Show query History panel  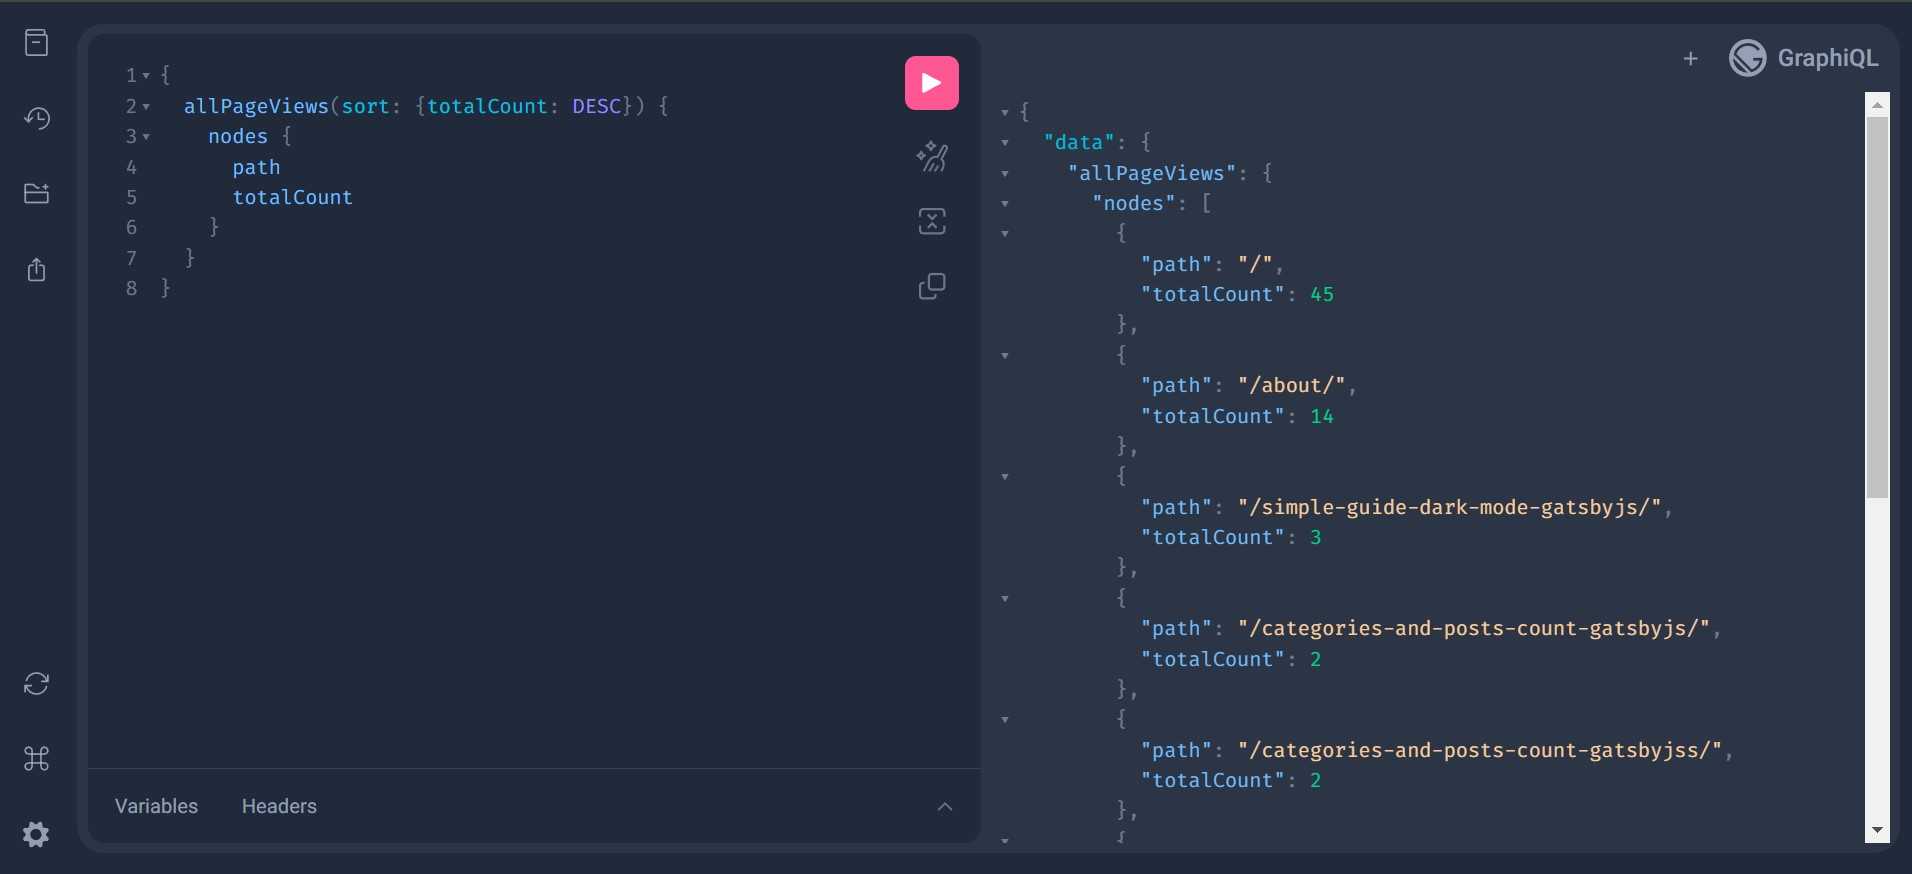(x=36, y=118)
